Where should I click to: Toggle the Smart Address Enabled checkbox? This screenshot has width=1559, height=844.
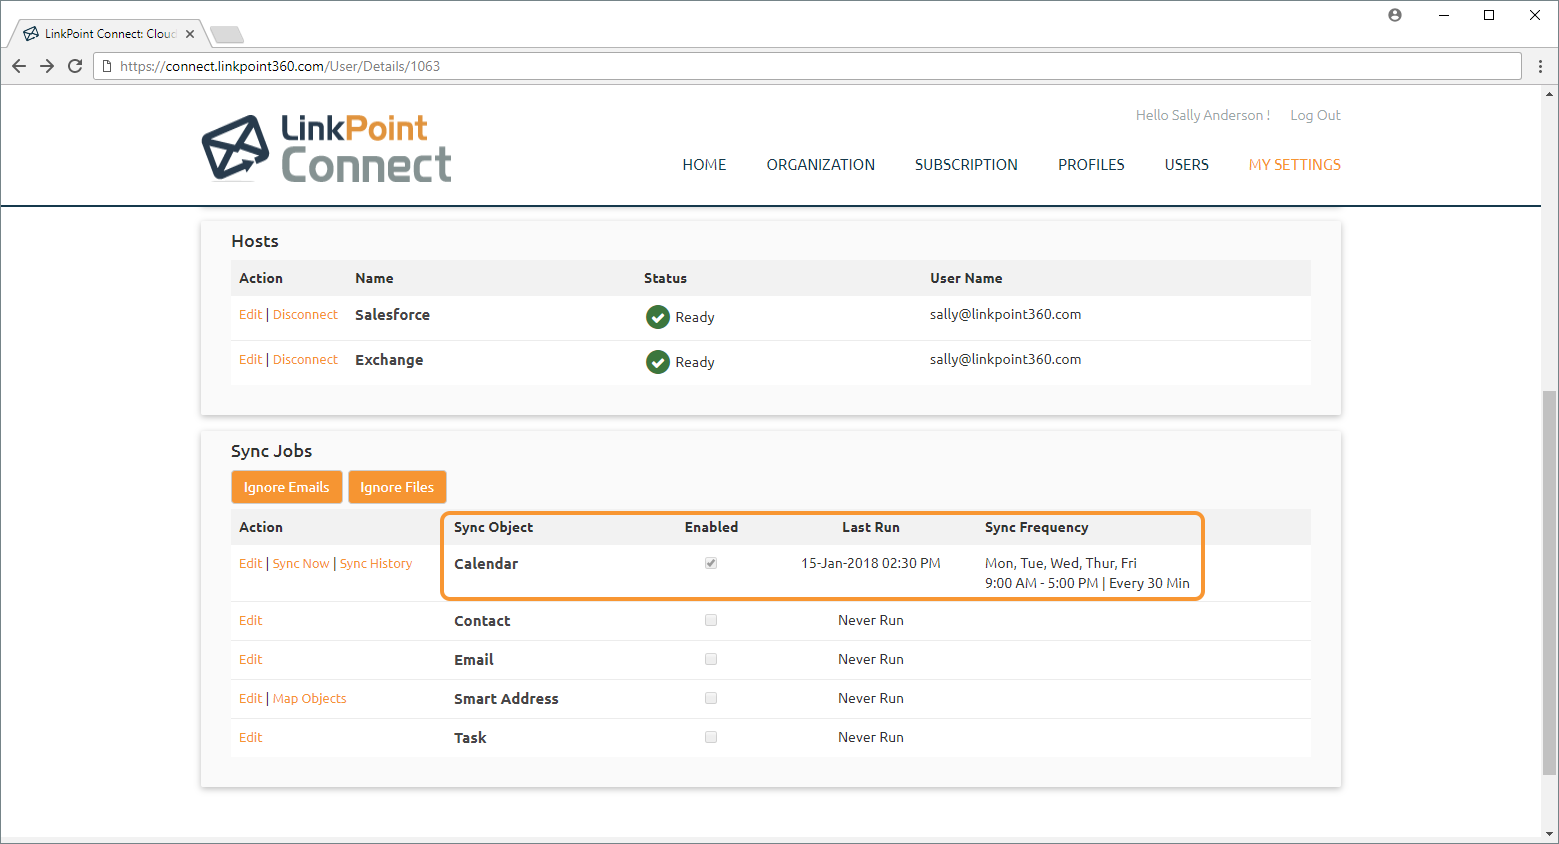click(711, 698)
